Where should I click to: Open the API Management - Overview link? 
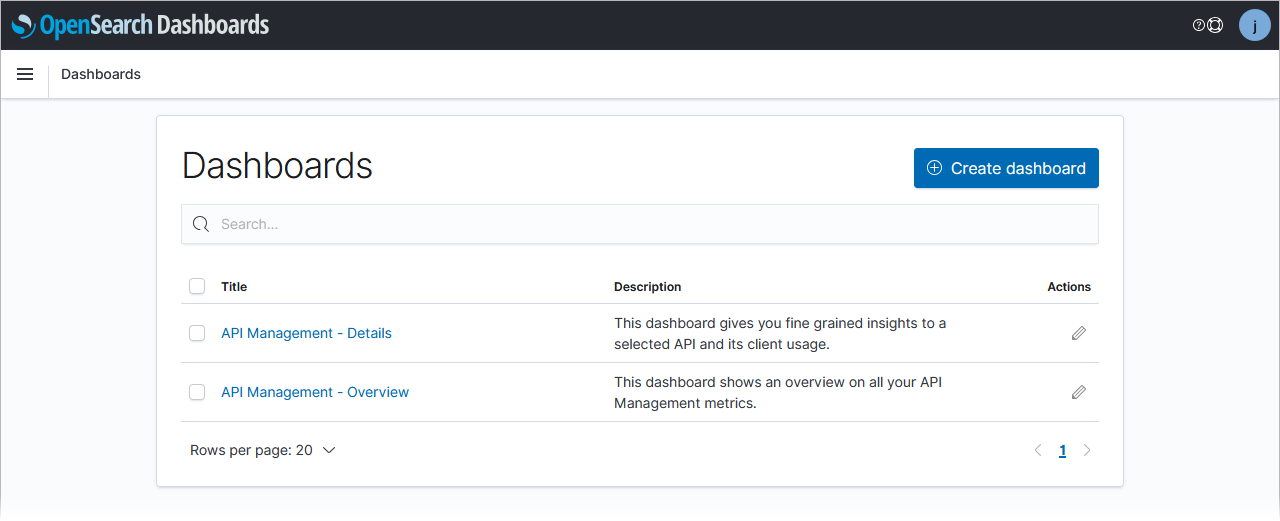pyautogui.click(x=315, y=392)
